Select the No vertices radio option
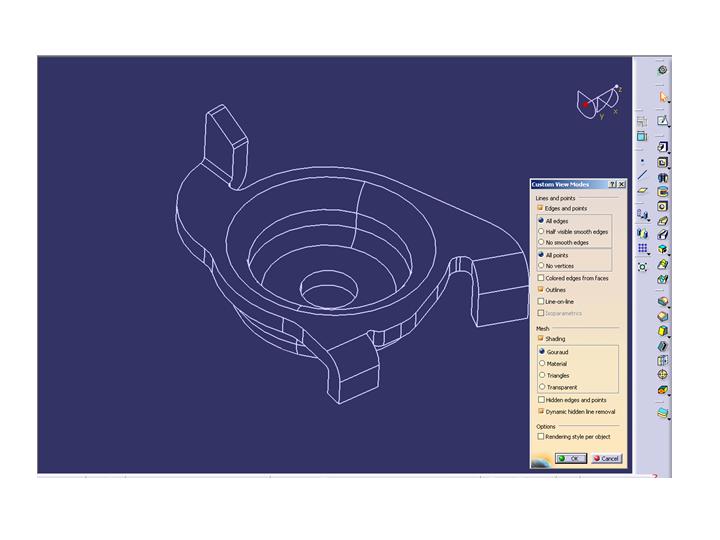720x540 pixels. pos(541,265)
